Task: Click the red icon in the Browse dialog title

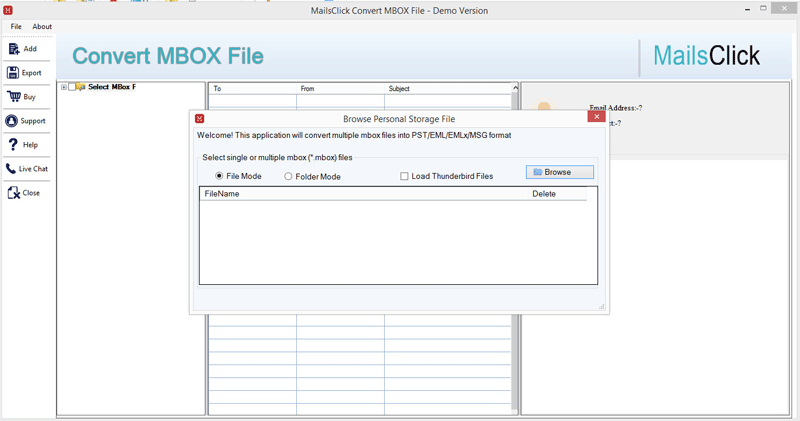Action: [x=199, y=119]
